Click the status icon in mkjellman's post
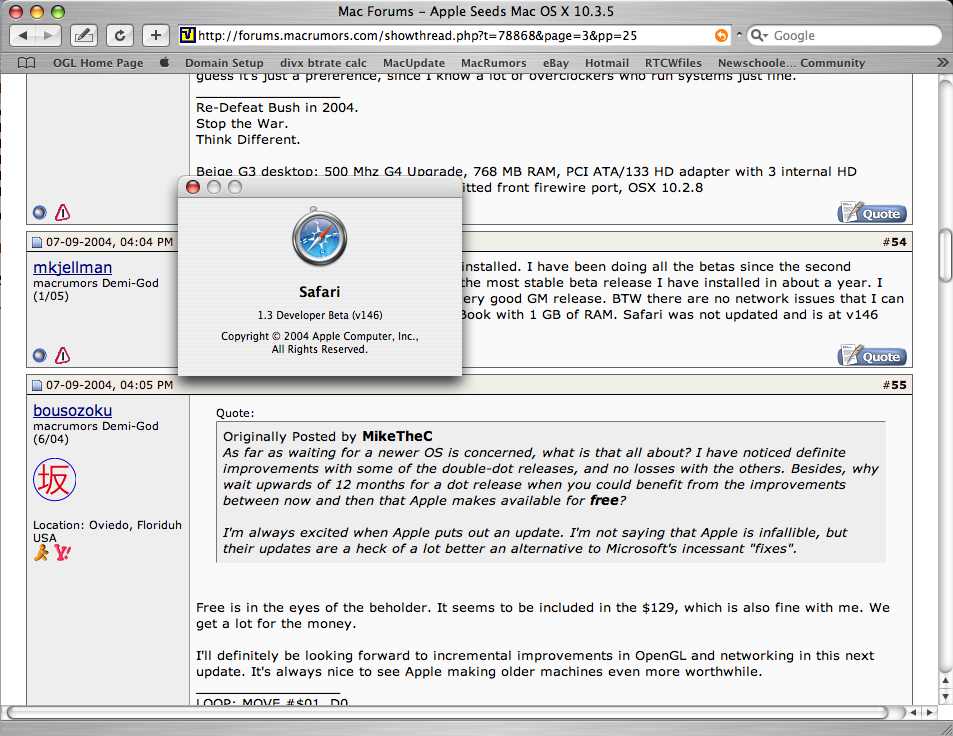This screenshot has height=736, width=953. (40, 356)
